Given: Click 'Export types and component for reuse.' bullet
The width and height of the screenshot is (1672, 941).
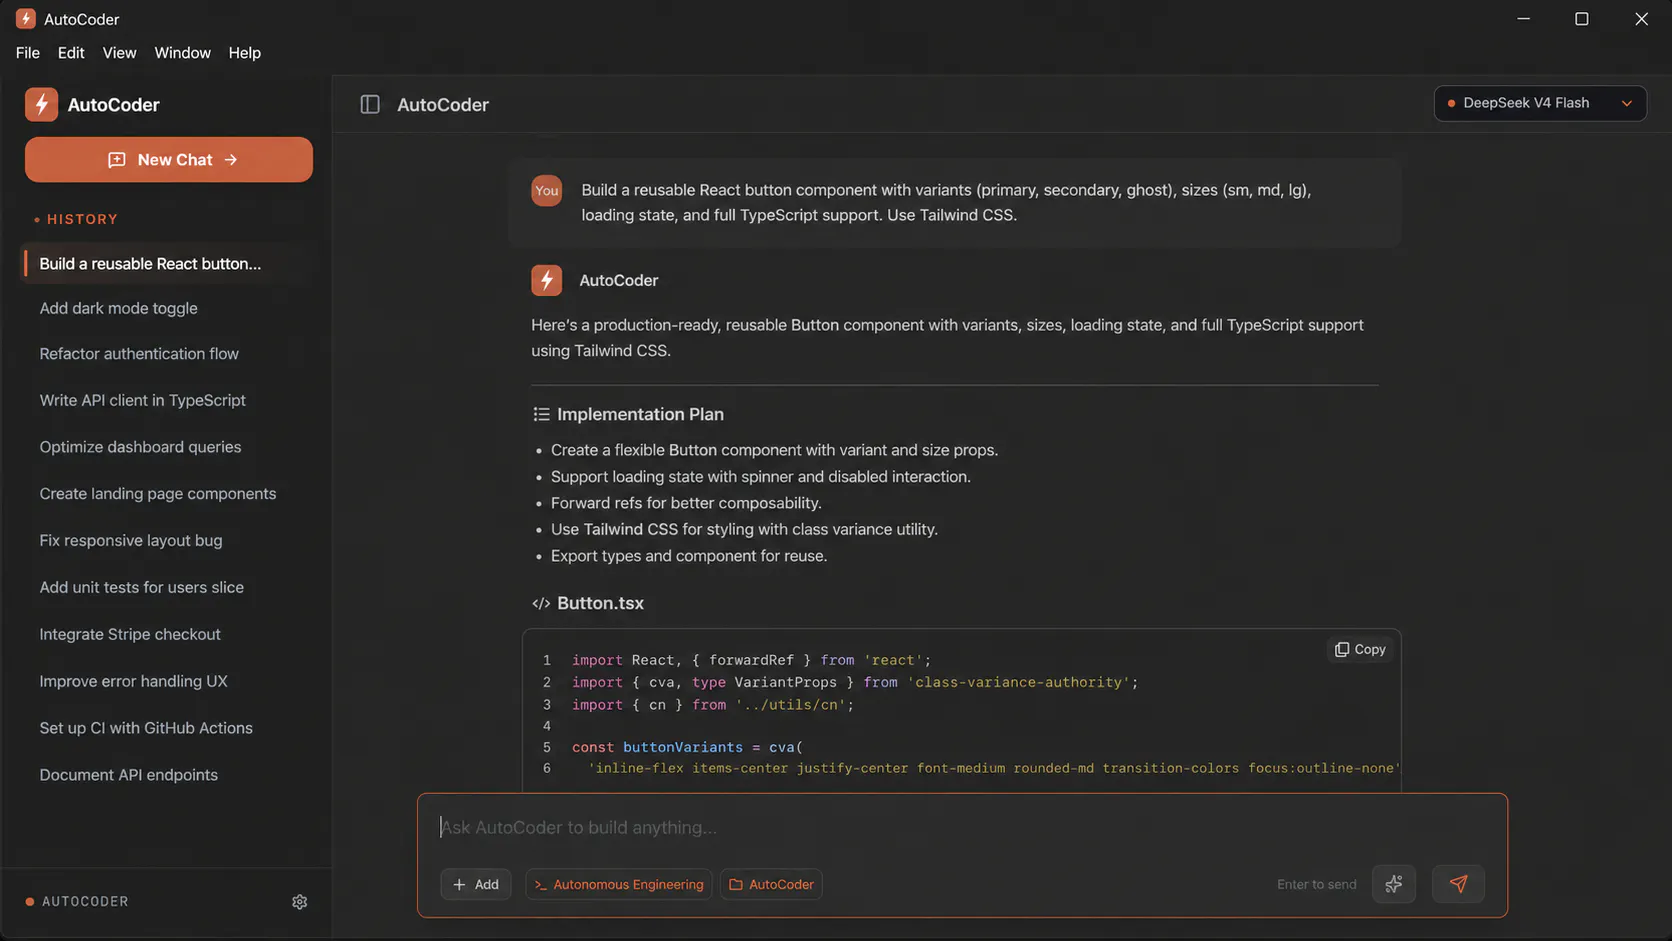Looking at the screenshot, I should point(689,556).
